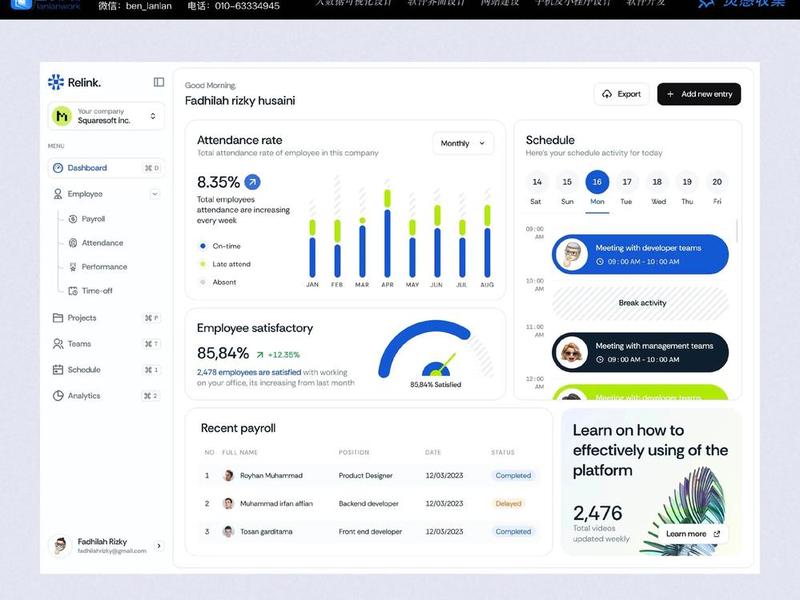Click the Break activity block

point(641,303)
